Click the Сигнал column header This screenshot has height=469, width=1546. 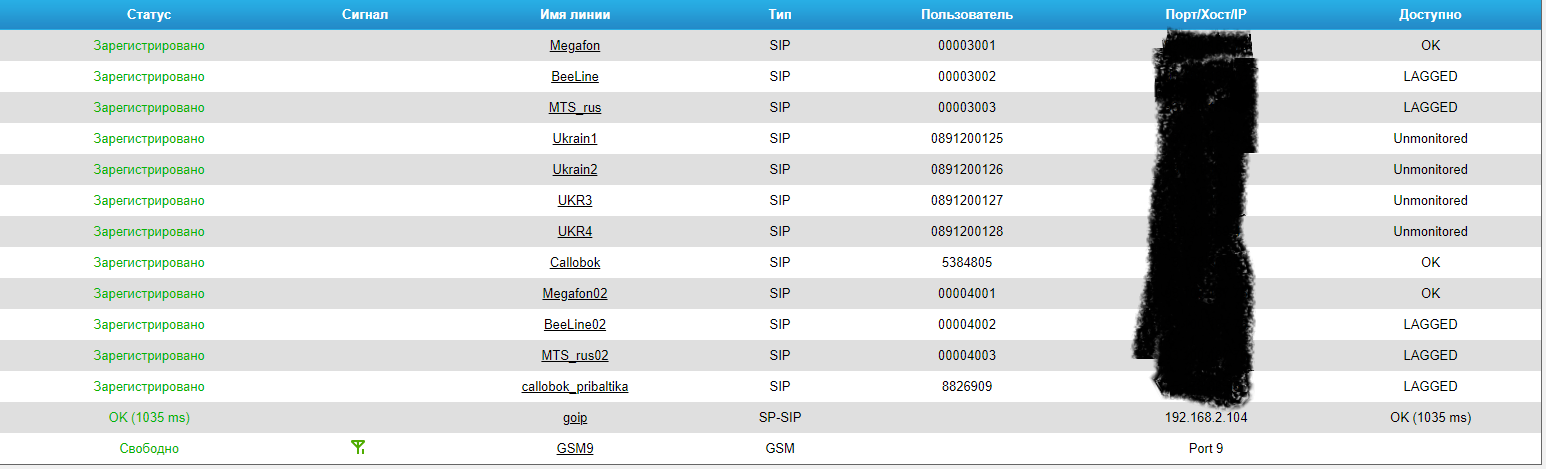coord(364,15)
